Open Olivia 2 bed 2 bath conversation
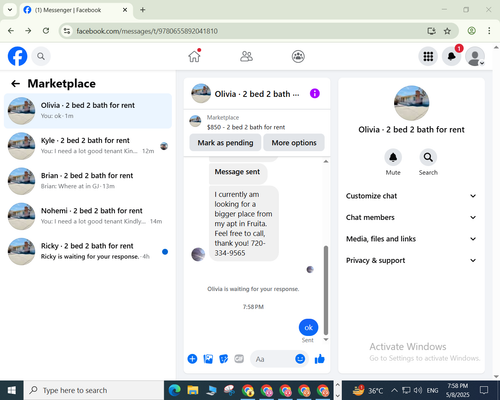 88,111
